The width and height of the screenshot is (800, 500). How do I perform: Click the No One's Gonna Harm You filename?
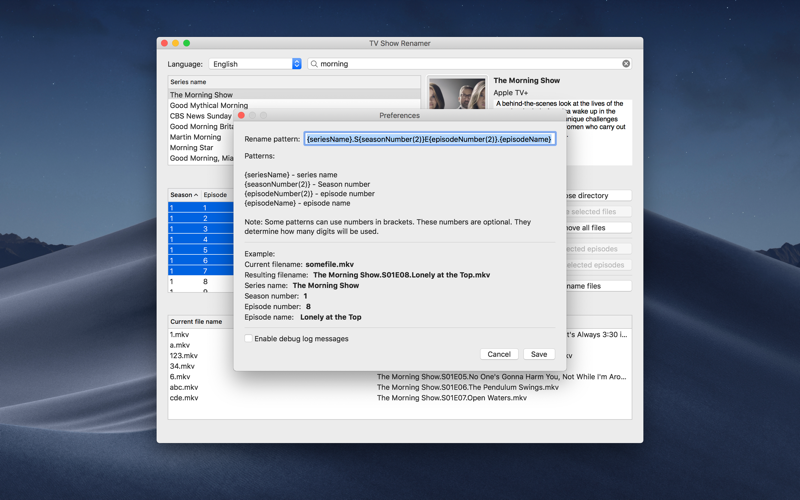point(502,377)
